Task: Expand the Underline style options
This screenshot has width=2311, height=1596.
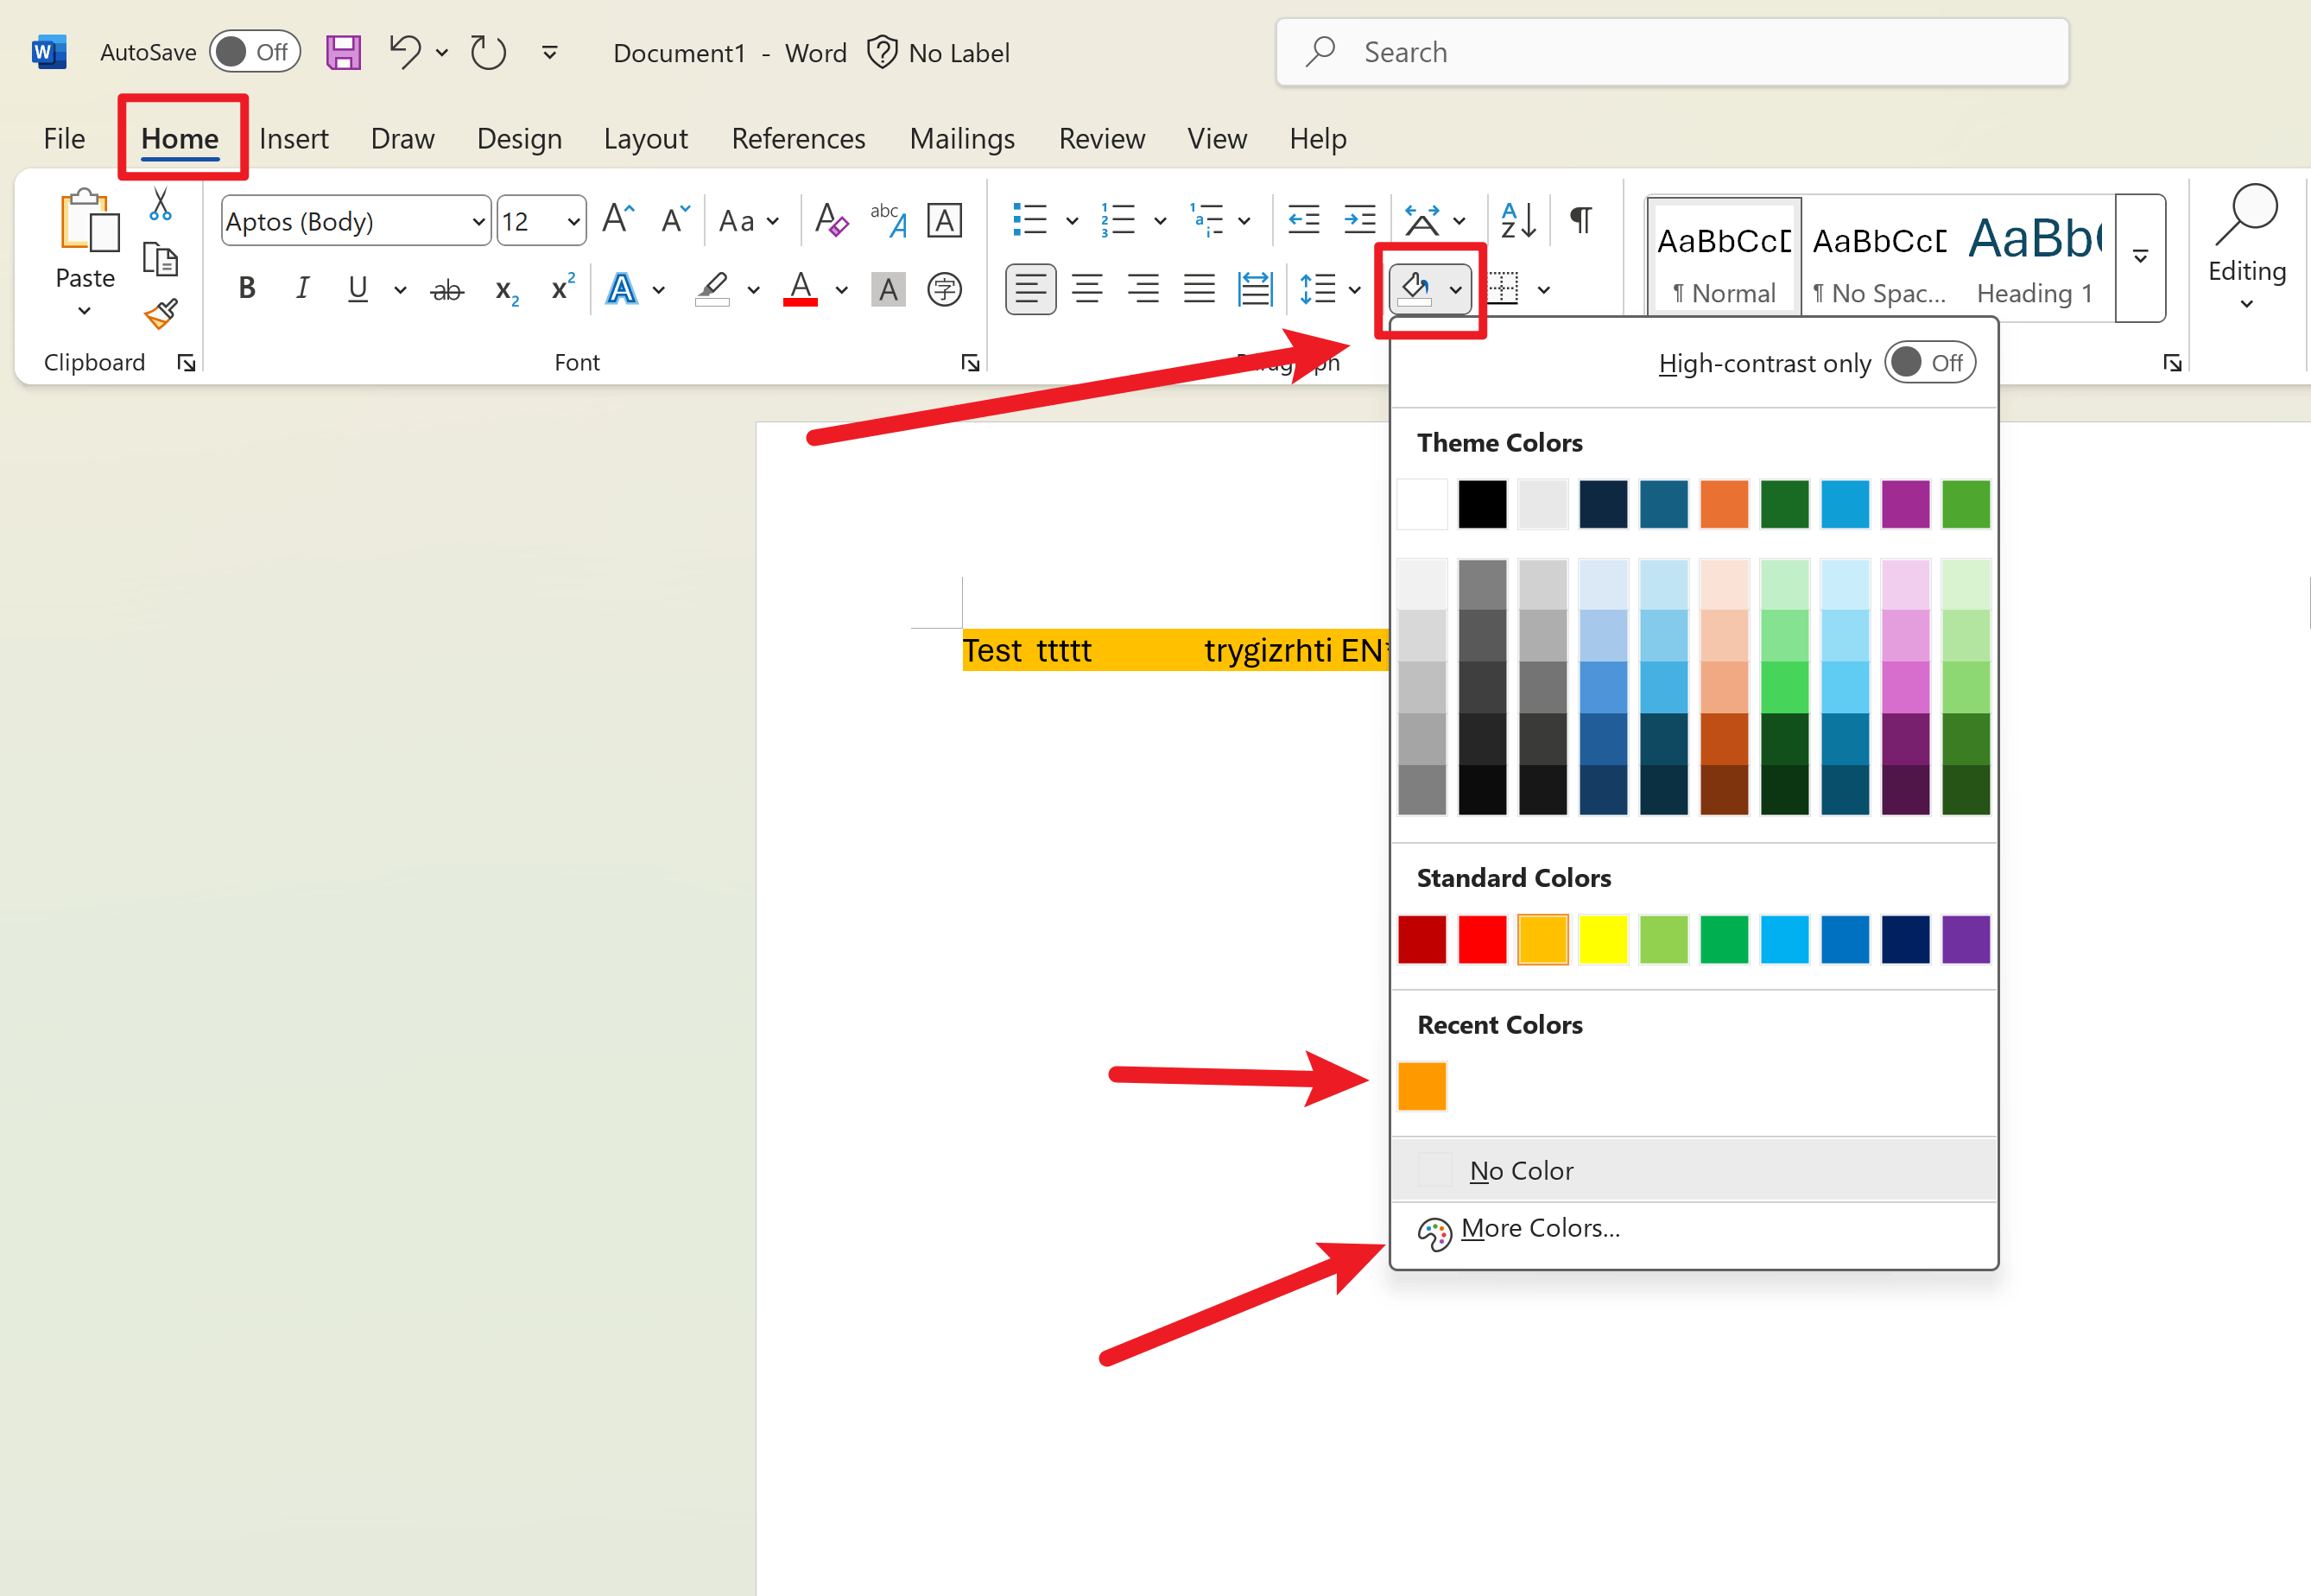Action: 400,289
